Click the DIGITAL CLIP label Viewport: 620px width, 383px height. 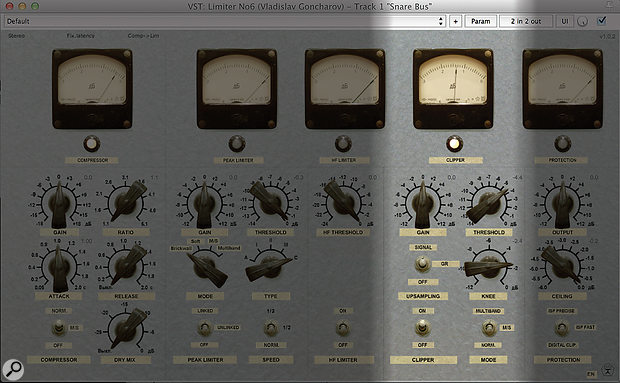[x=561, y=345]
